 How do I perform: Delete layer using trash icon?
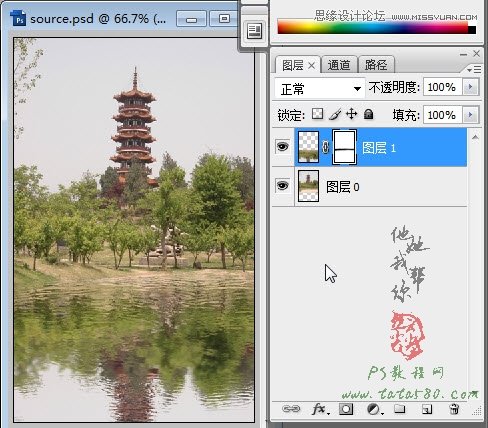tap(454, 409)
